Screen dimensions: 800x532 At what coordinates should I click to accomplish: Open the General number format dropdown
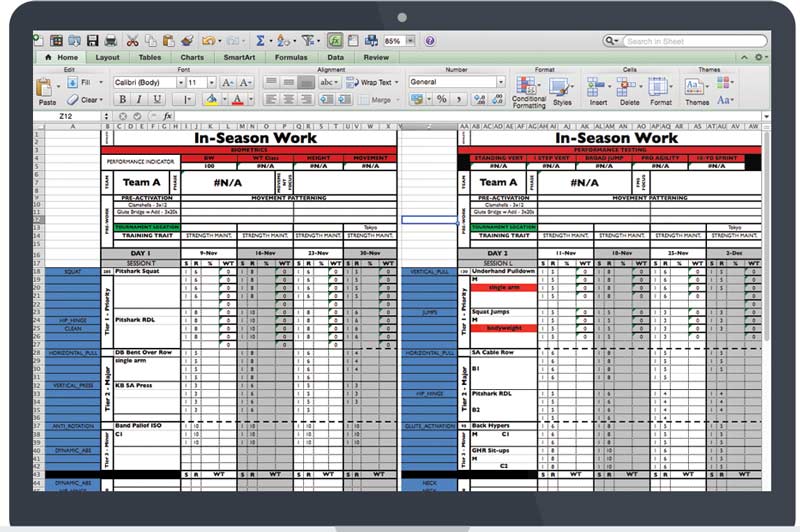pyautogui.click(x=501, y=82)
